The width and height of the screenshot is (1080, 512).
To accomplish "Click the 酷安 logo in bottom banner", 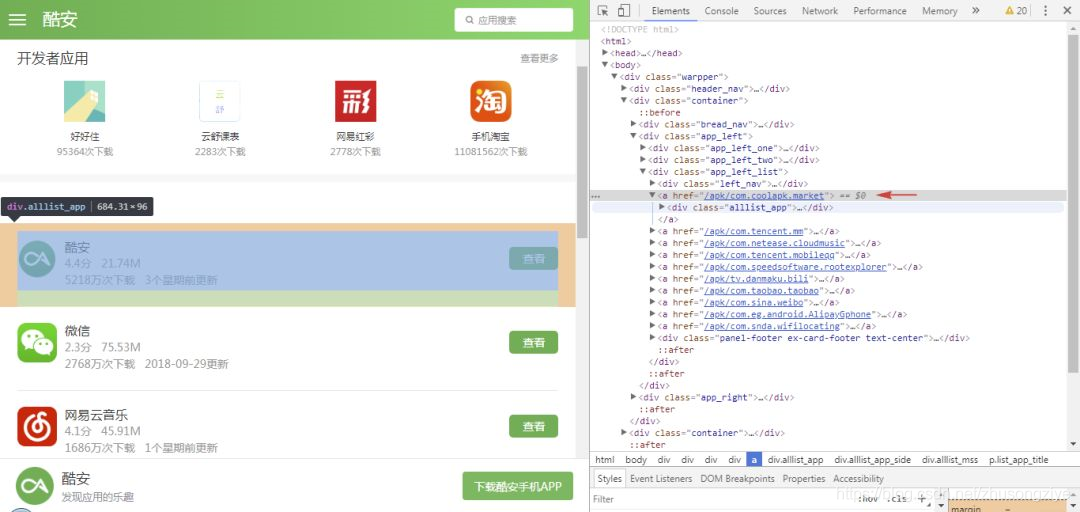I will pos(35,486).
